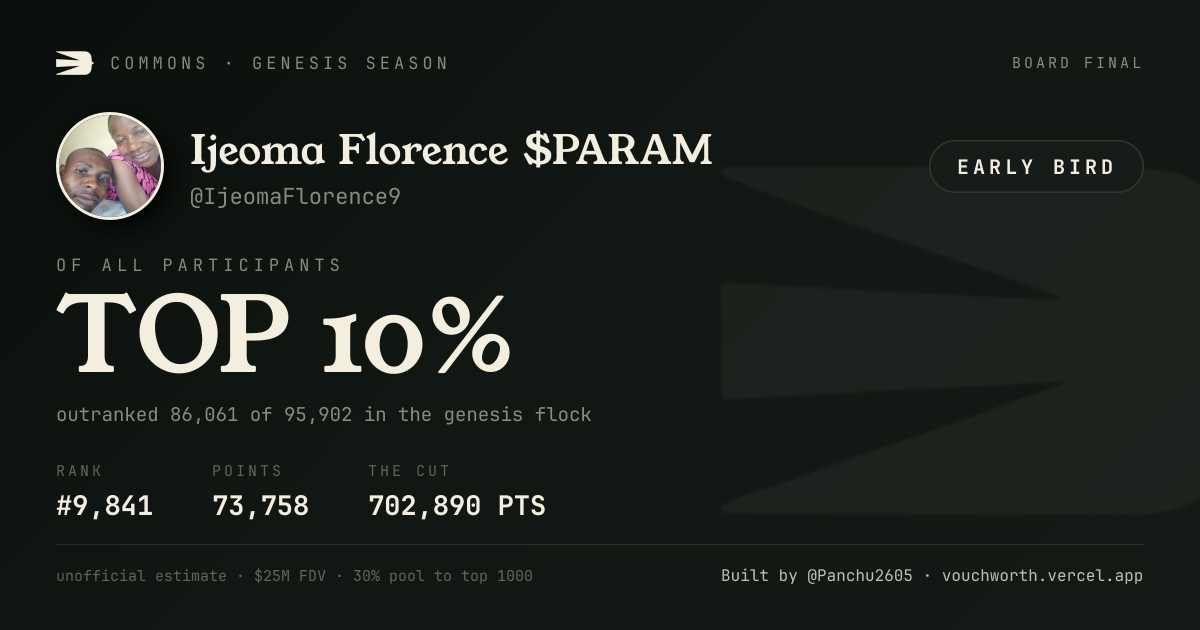Viewport: 1200px width, 630px height.
Task: Click the Commons bird logo icon
Action: [74, 63]
